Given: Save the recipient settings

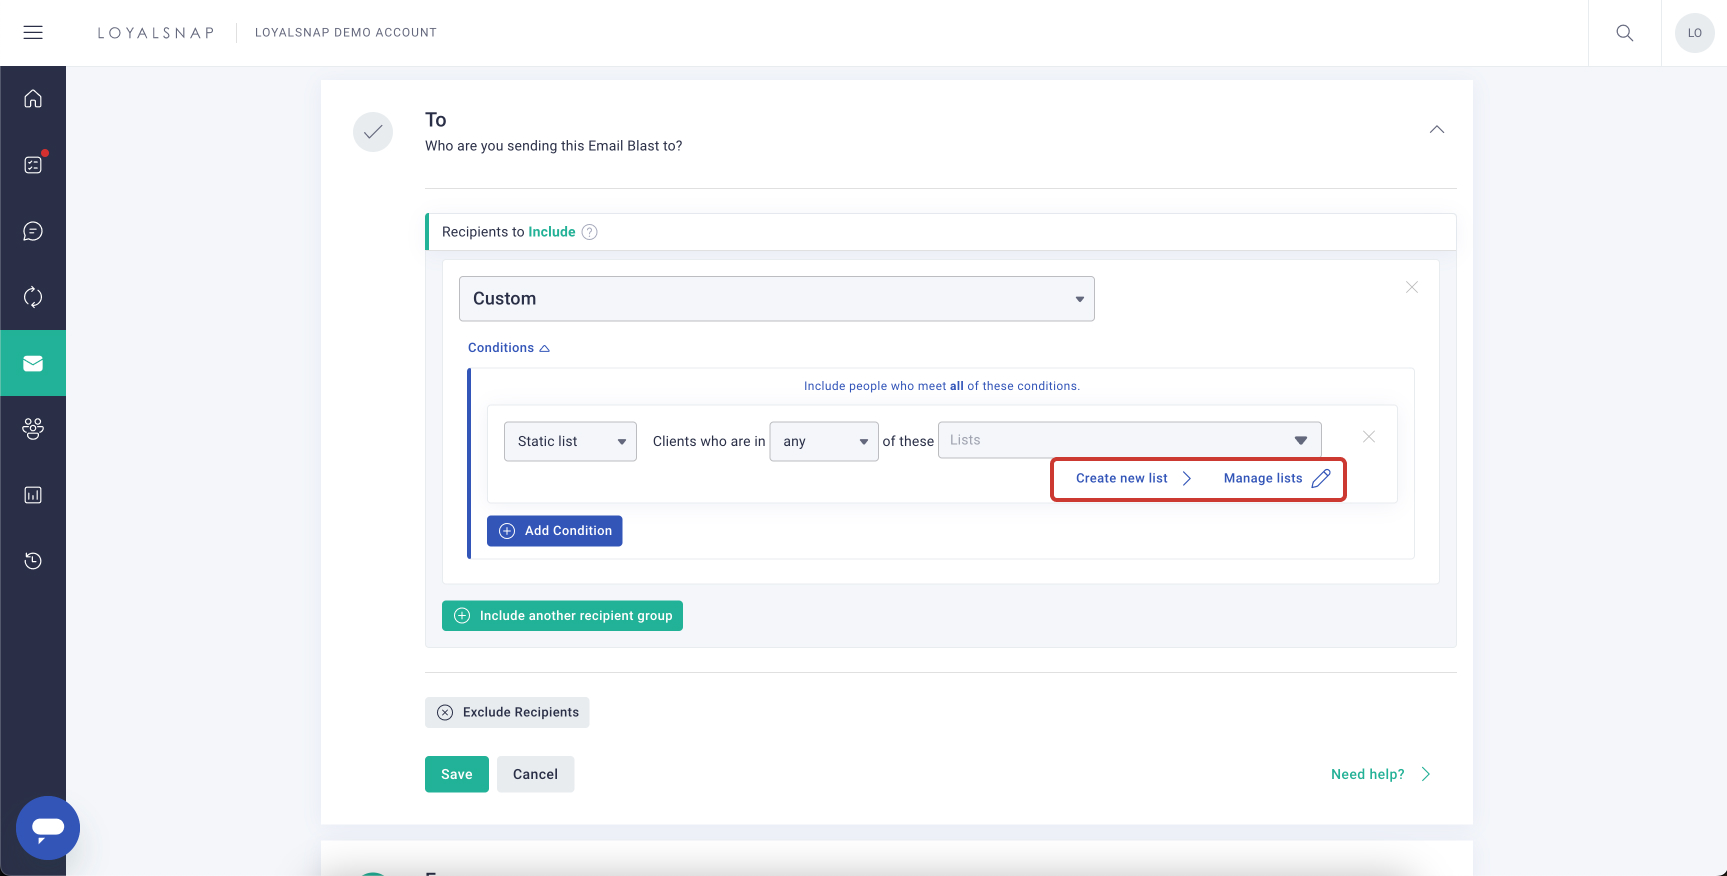Looking at the screenshot, I should point(457,774).
